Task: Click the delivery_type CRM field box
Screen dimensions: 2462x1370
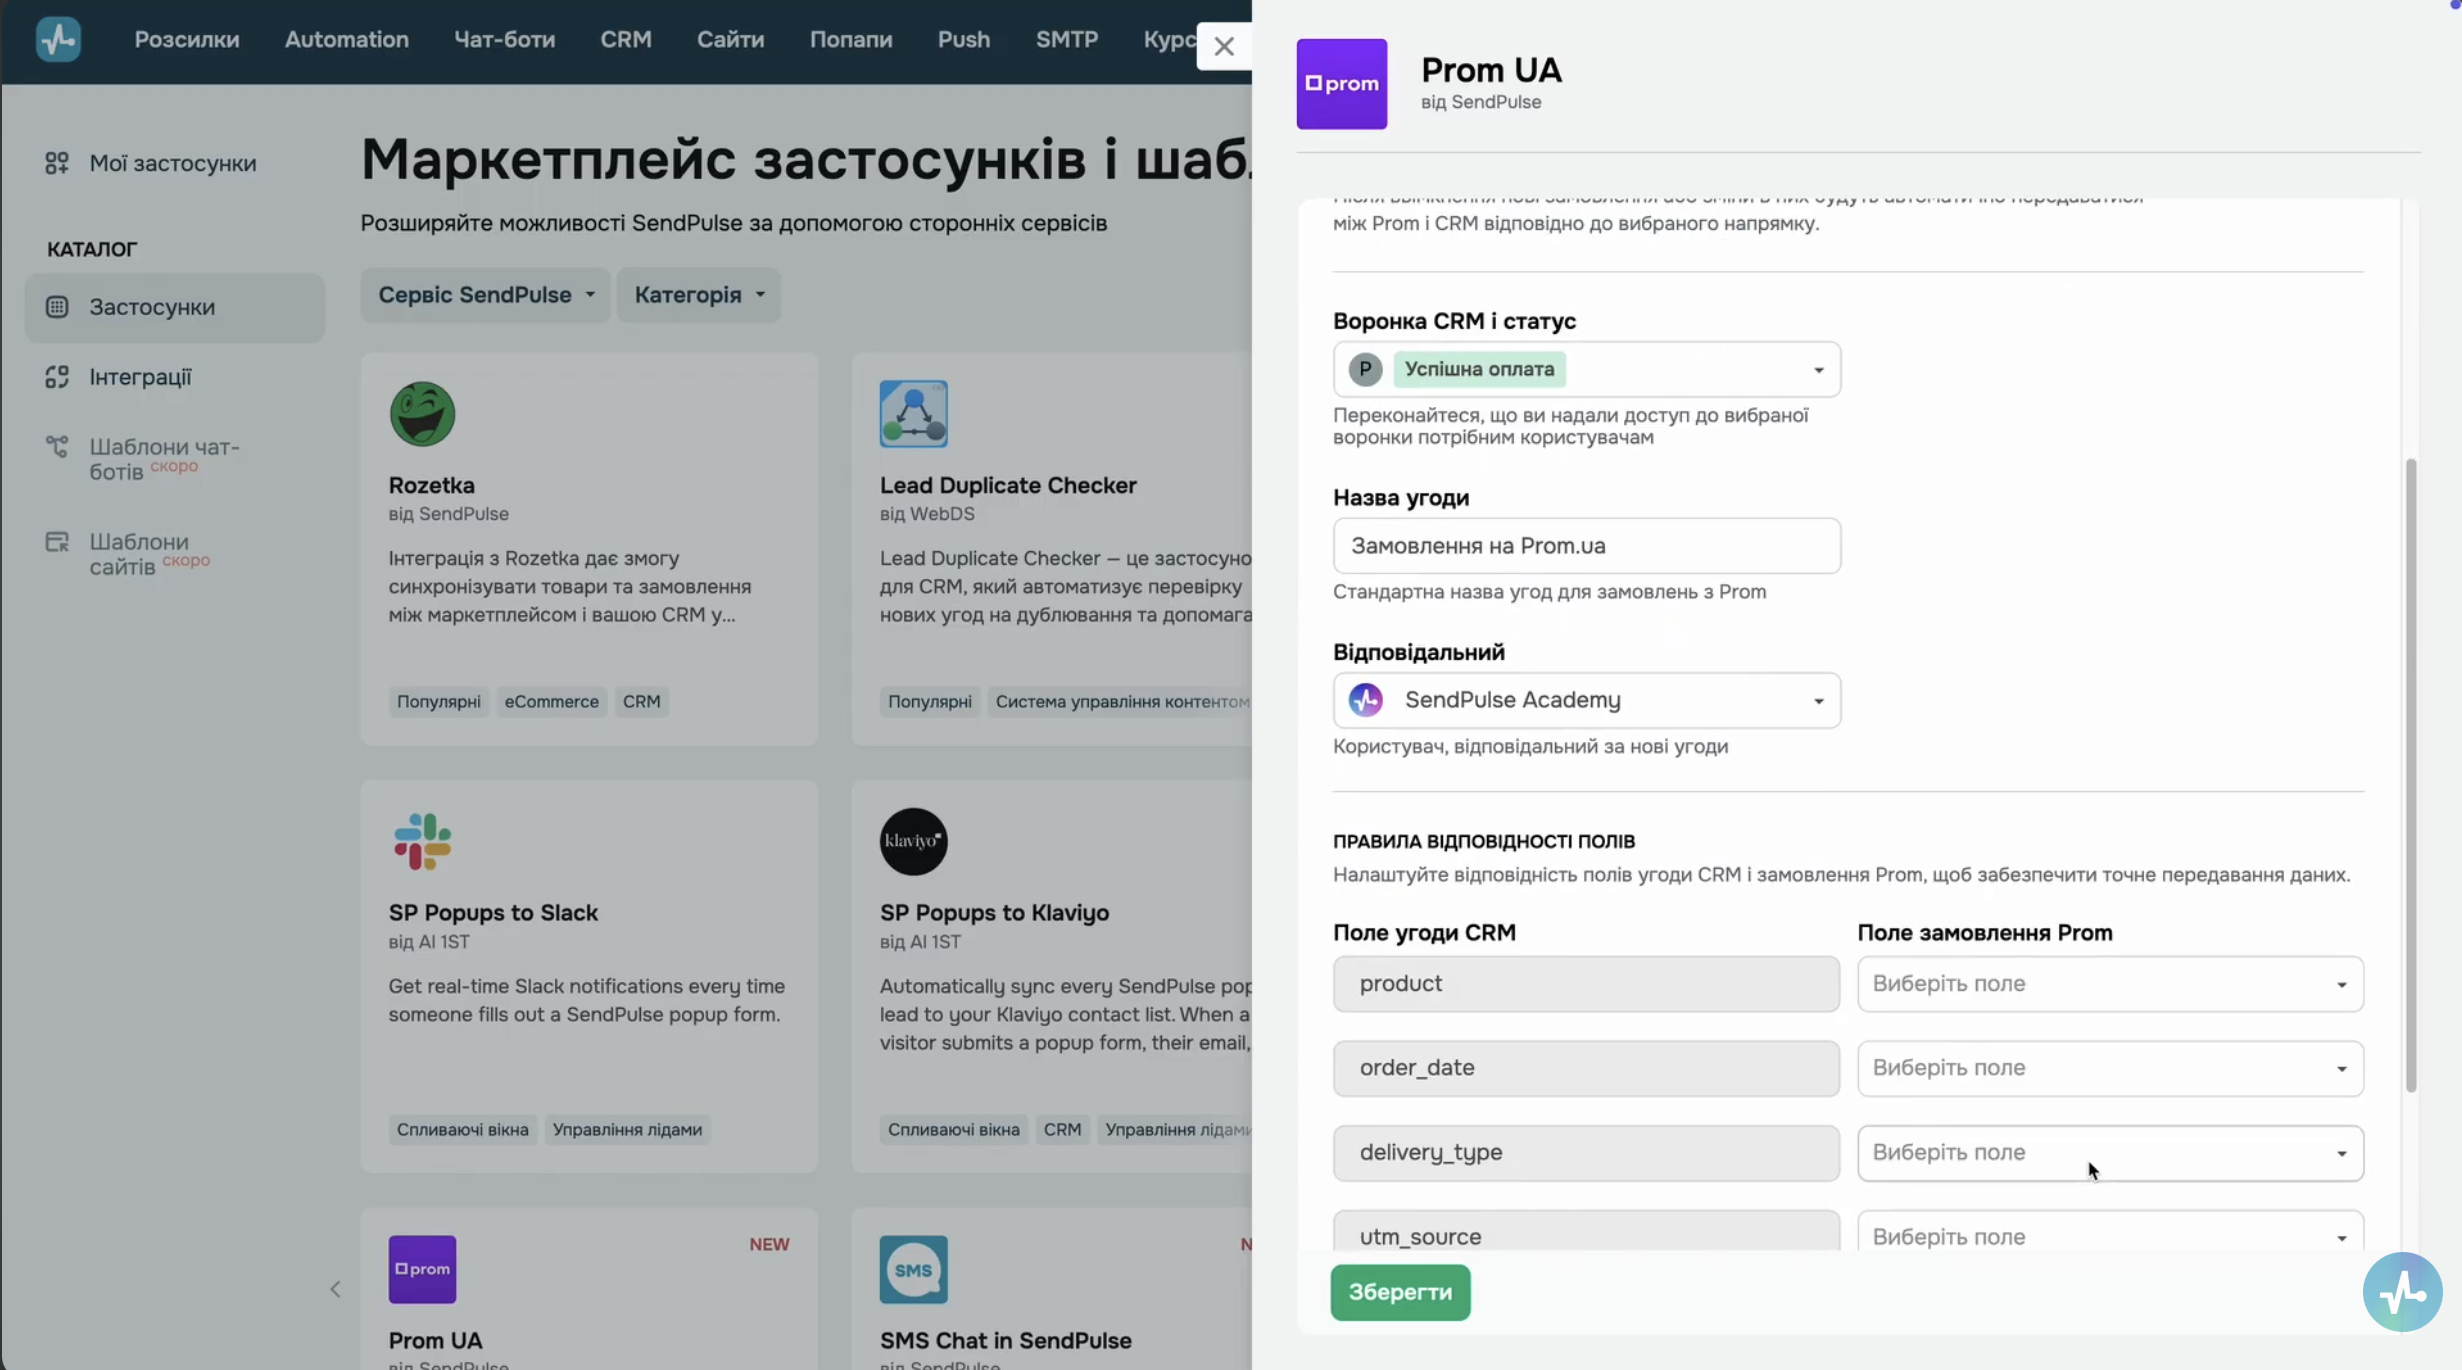Action: point(1585,1153)
